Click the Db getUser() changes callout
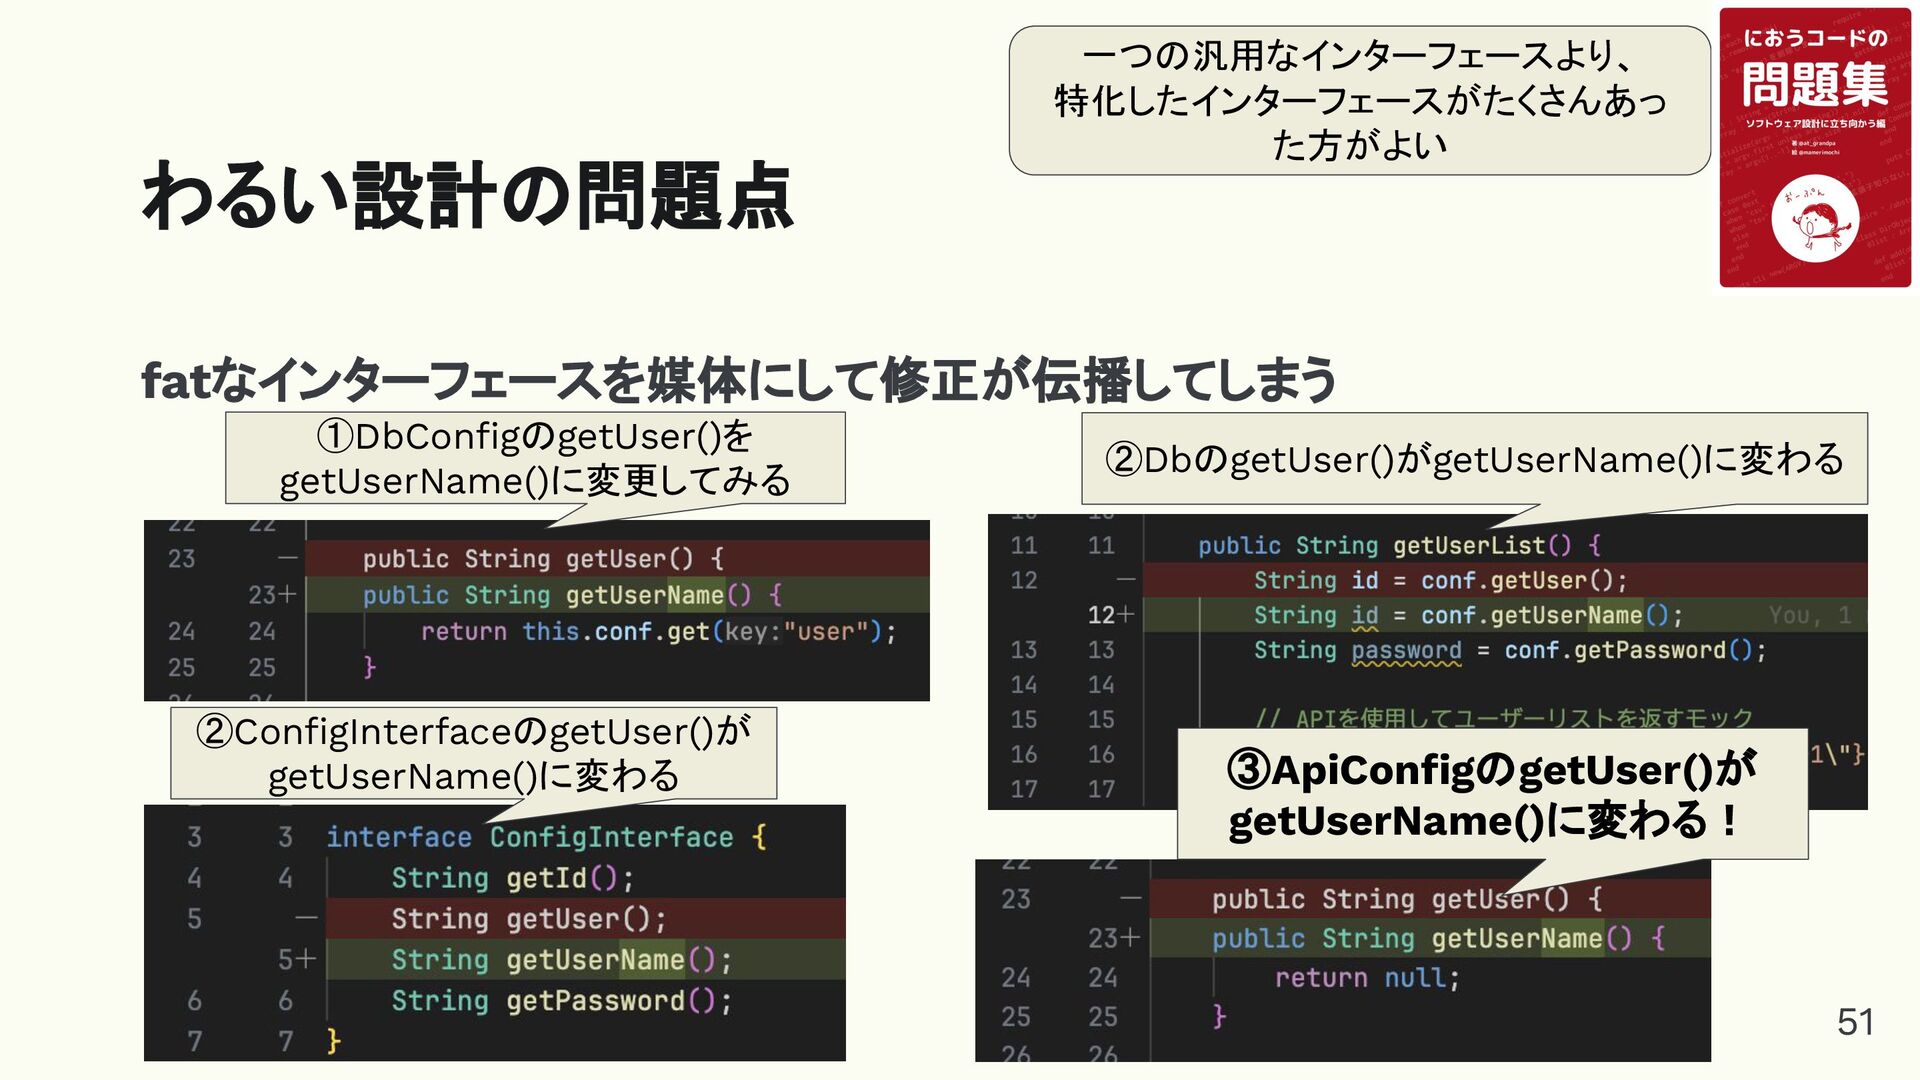Screen dimensions: 1920x1080 tap(1473, 459)
